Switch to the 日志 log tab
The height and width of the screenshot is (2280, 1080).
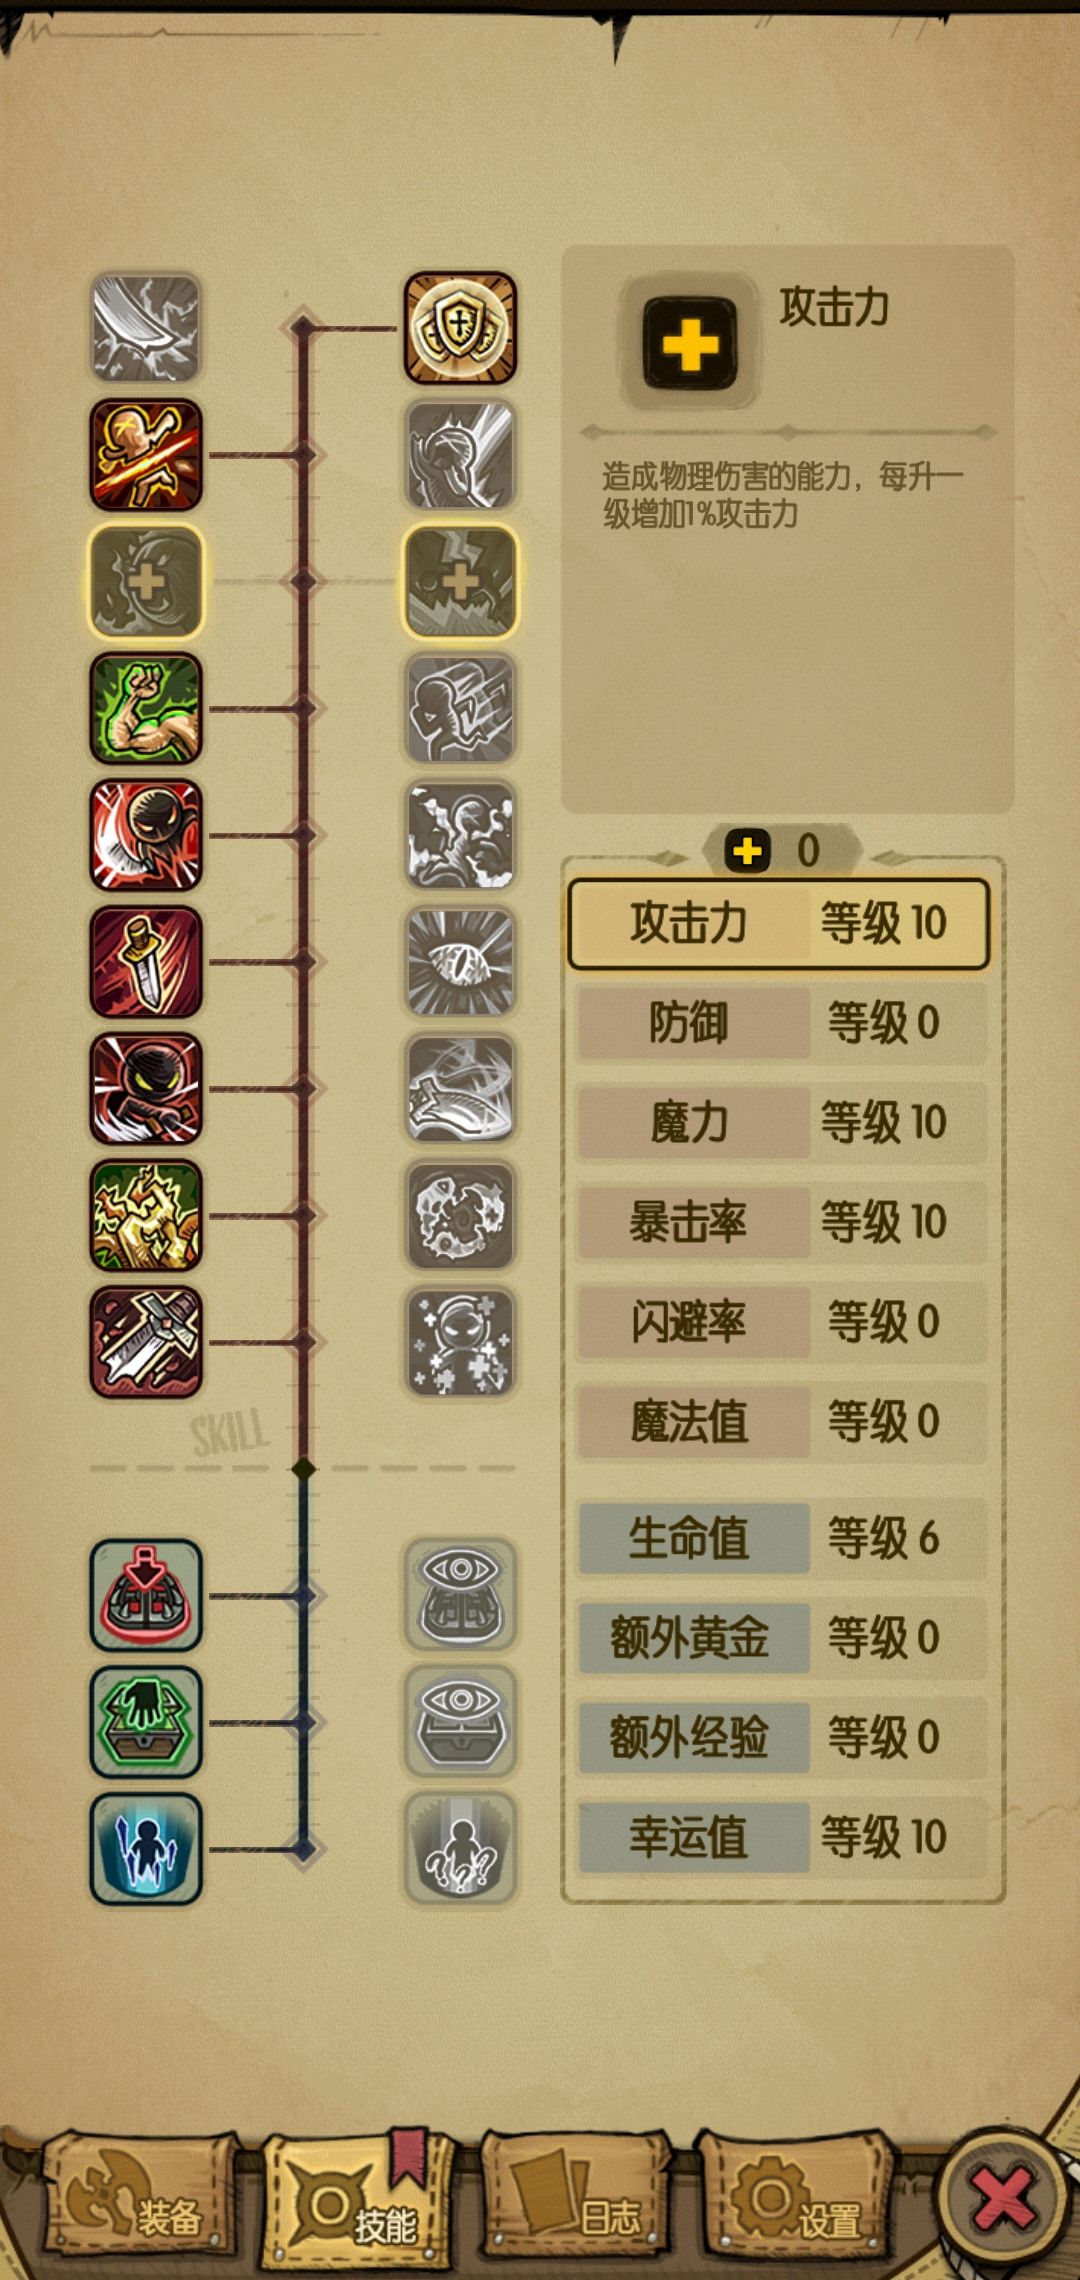tap(577, 2197)
